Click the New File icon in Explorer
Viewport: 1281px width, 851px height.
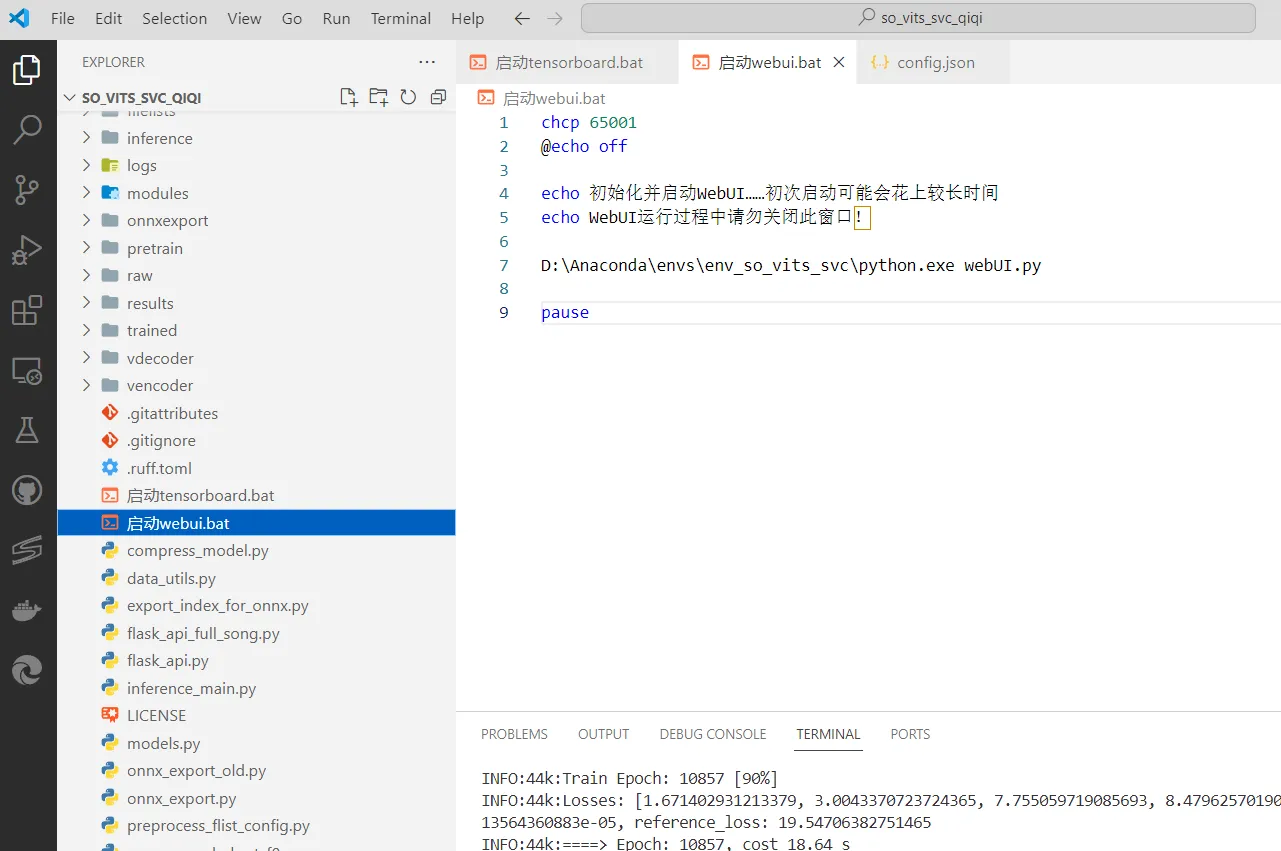pos(348,97)
